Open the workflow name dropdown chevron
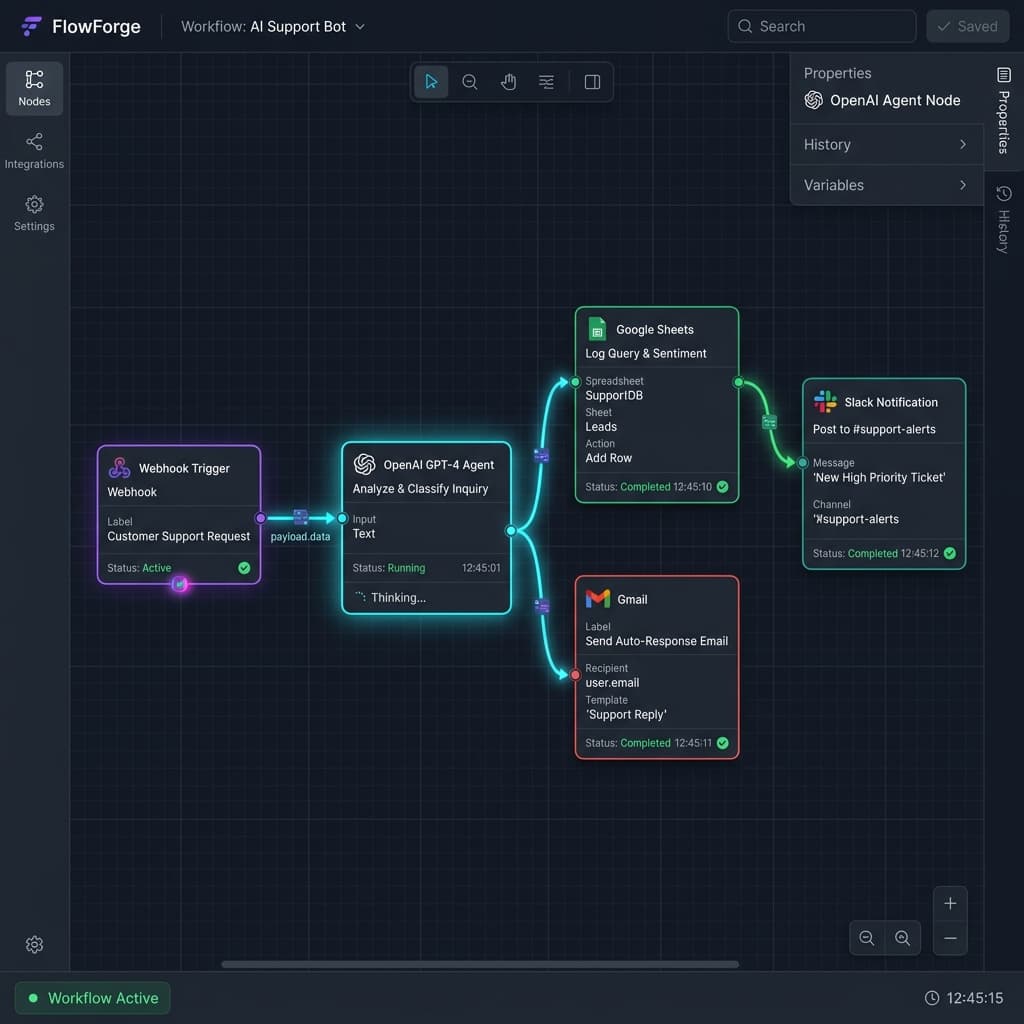The width and height of the screenshot is (1024, 1024). tap(360, 27)
